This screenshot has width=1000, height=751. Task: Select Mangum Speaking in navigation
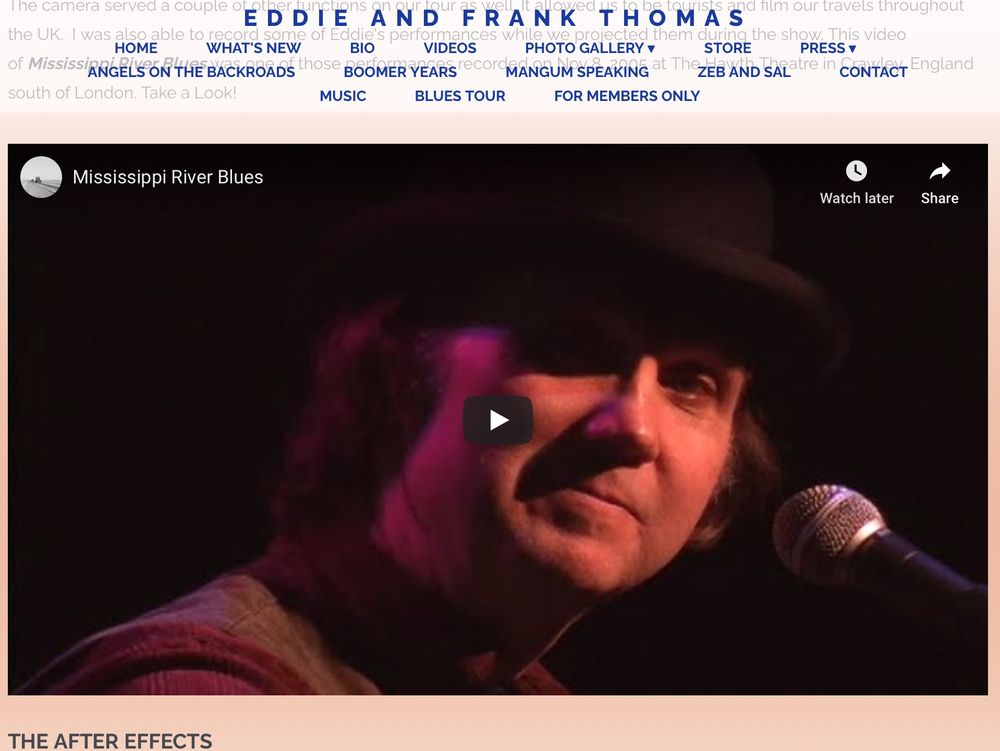(577, 72)
